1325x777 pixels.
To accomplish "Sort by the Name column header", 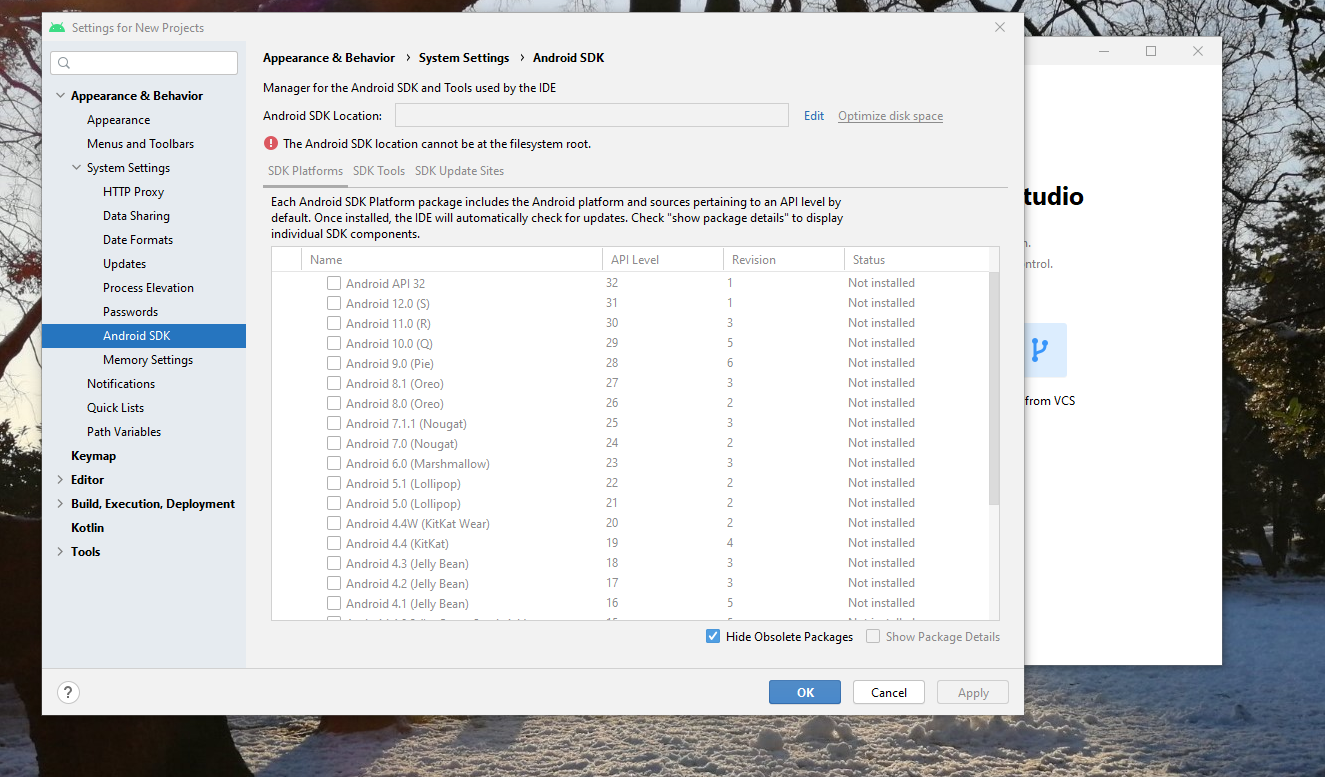I will point(451,260).
